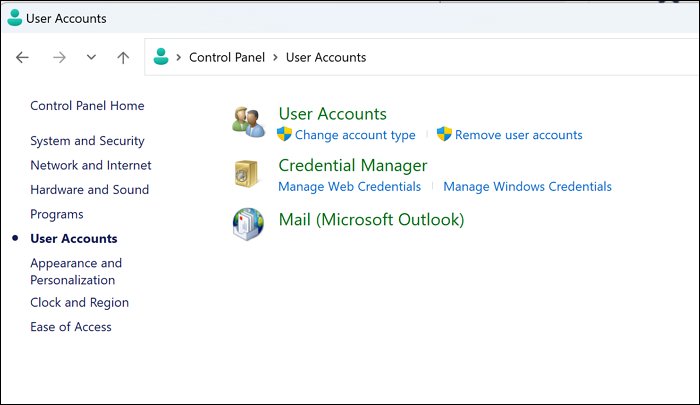The height and width of the screenshot is (405, 700).
Task: Click Change account type link
Action: 355,135
